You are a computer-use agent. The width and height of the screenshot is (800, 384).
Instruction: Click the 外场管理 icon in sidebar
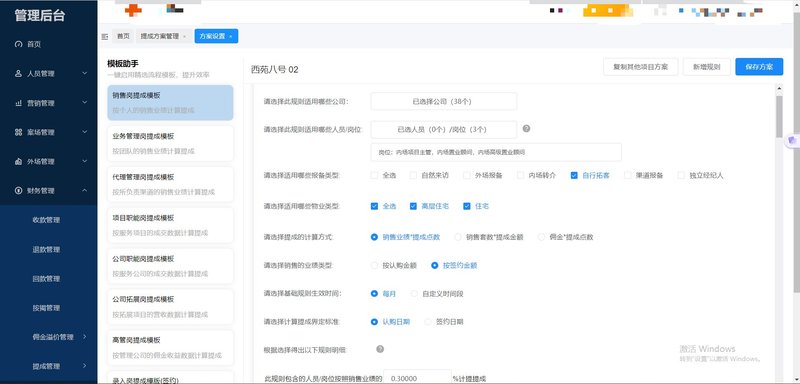point(18,162)
